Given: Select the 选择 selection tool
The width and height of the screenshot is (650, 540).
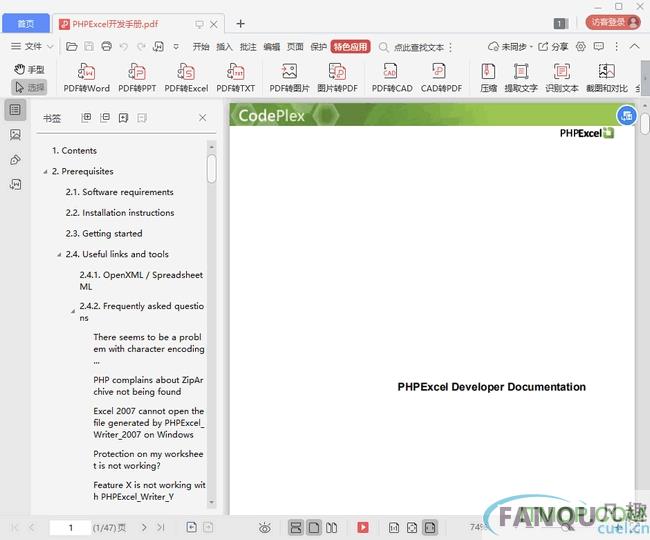Looking at the screenshot, I should [x=29, y=87].
